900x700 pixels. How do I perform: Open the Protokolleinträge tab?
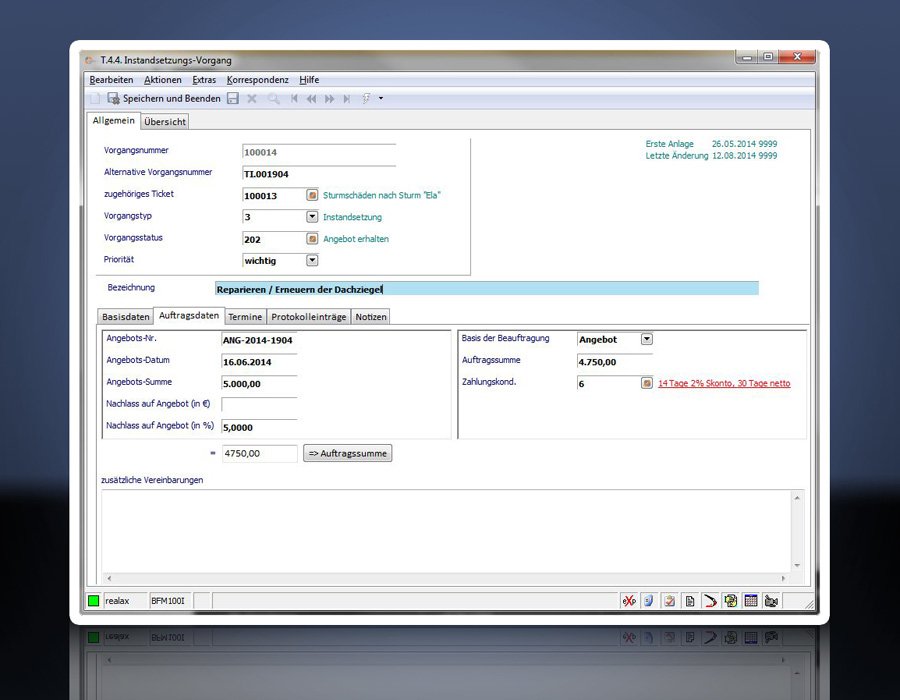click(309, 317)
